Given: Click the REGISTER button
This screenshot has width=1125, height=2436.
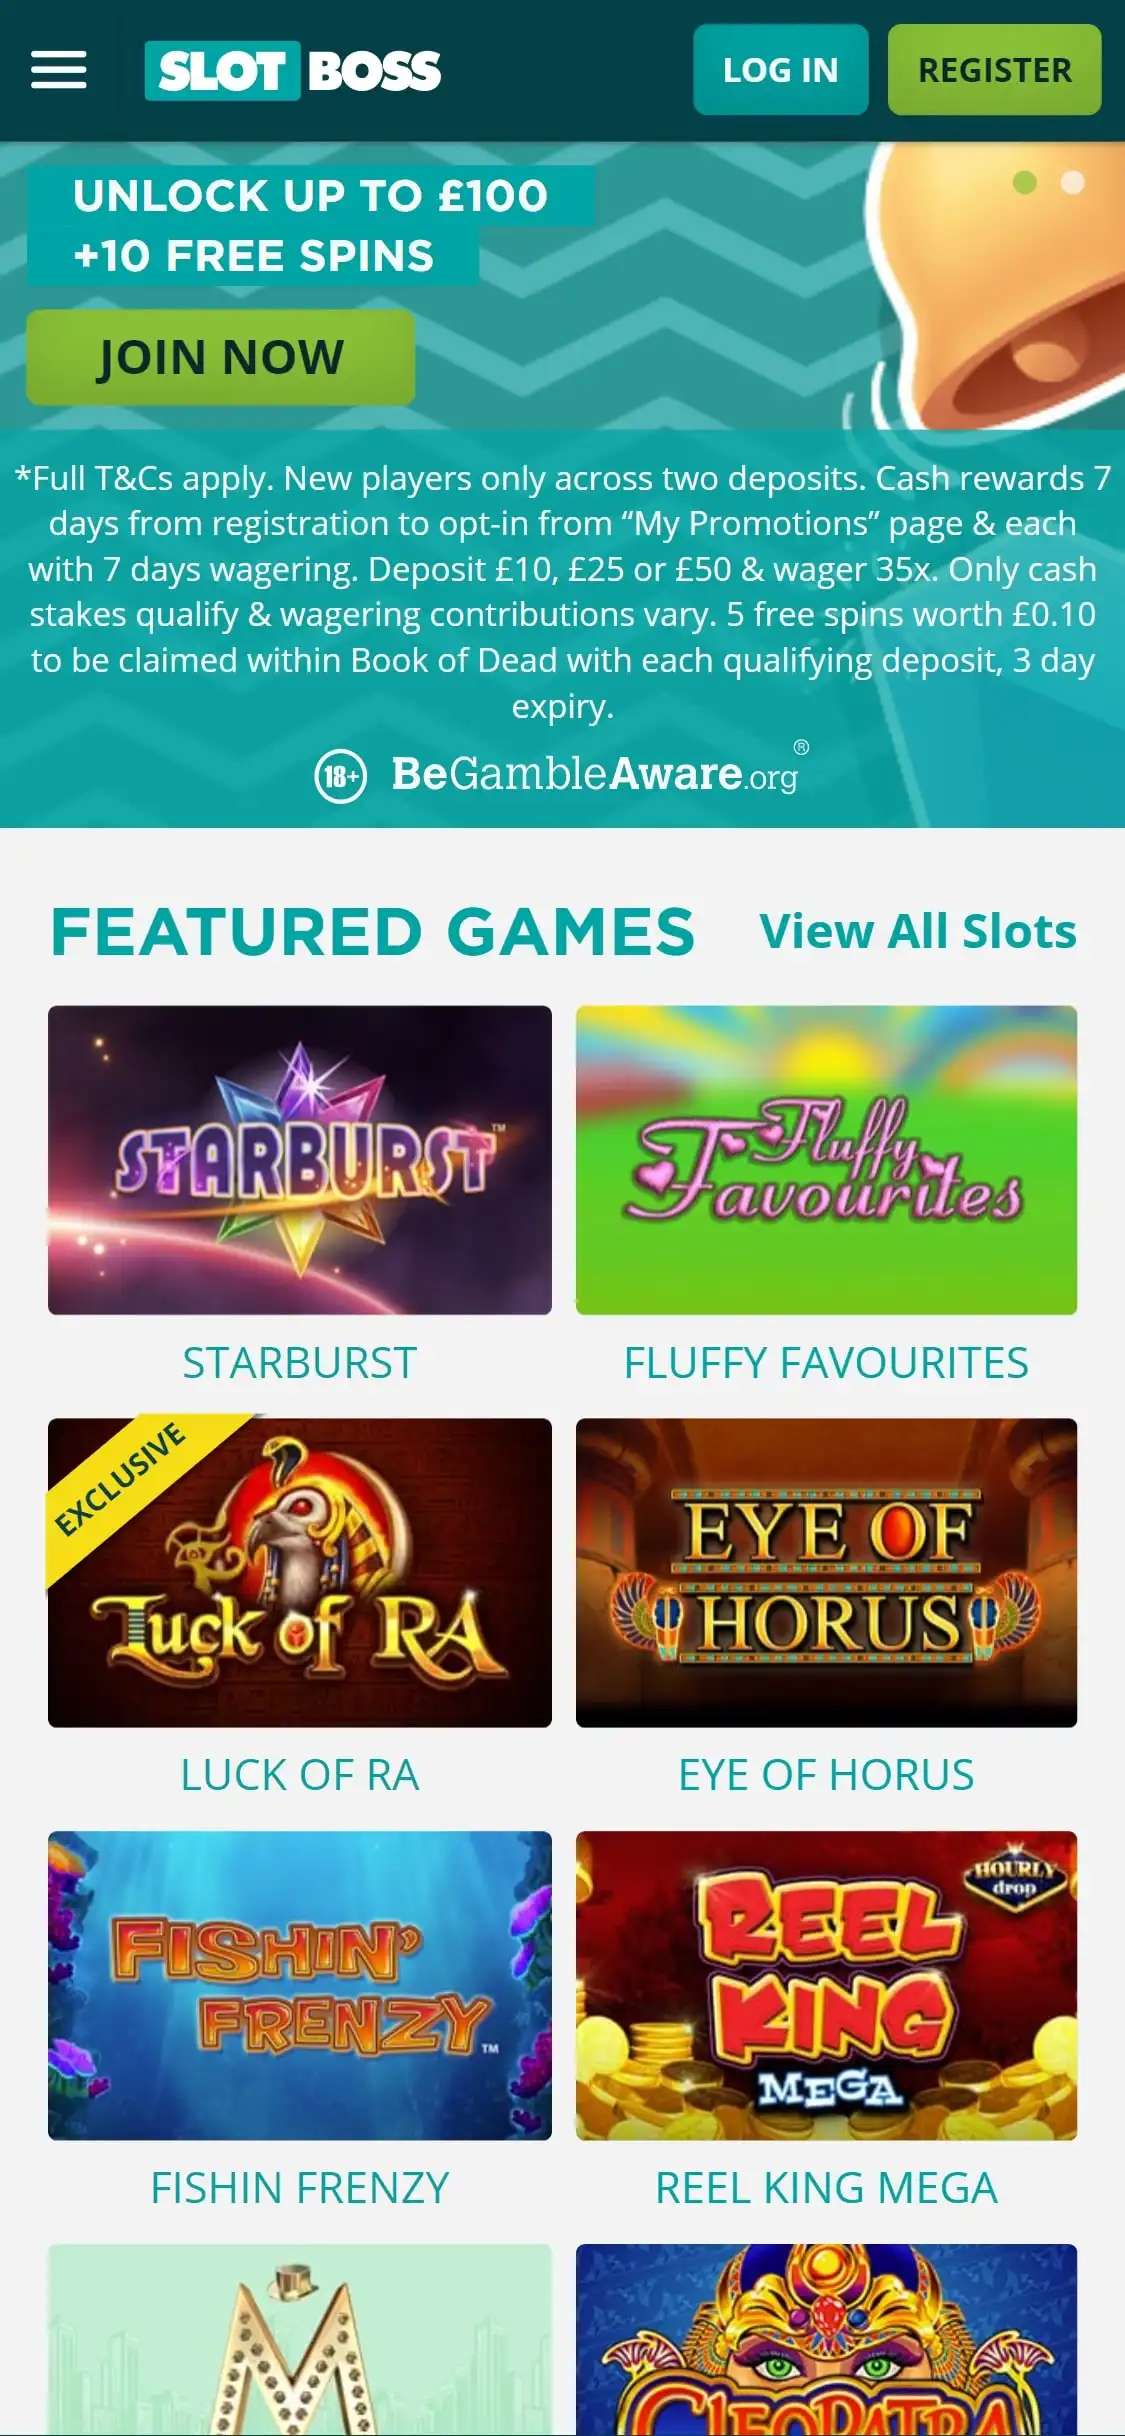Looking at the screenshot, I should pyautogui.click(x=995, y=70).
